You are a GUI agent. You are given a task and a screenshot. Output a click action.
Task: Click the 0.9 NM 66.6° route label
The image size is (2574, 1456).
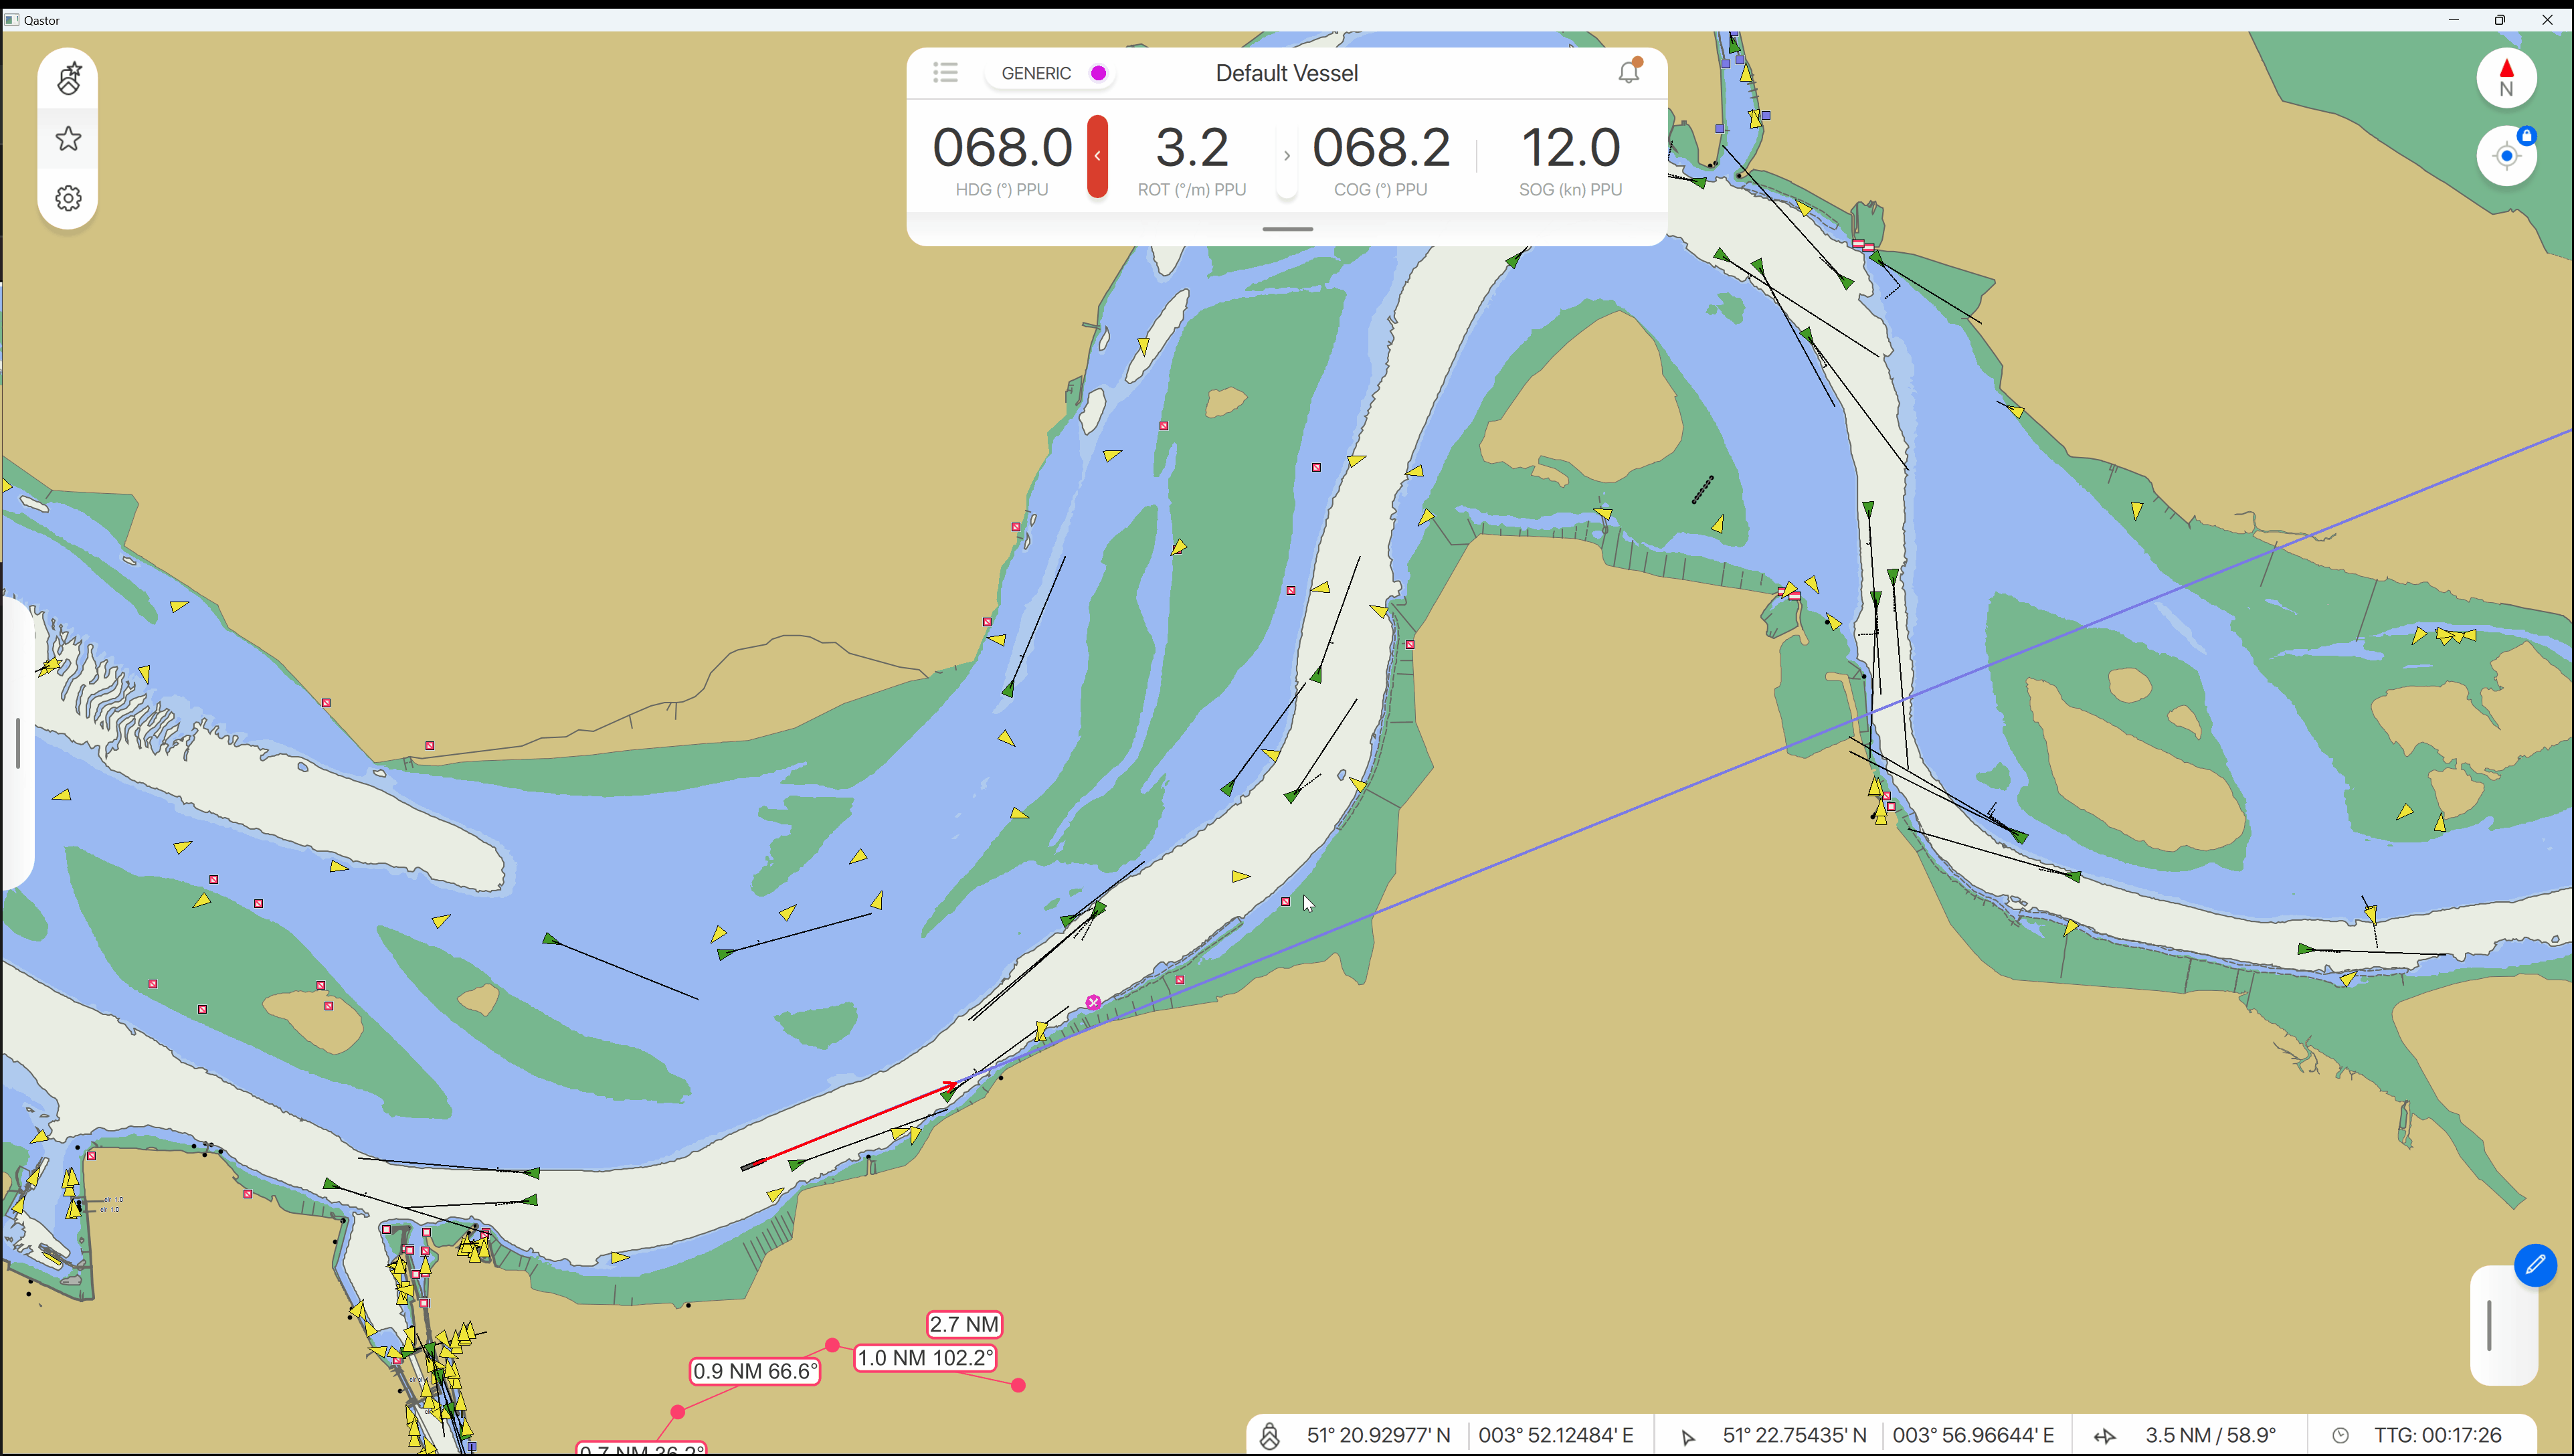[755, 1371]
